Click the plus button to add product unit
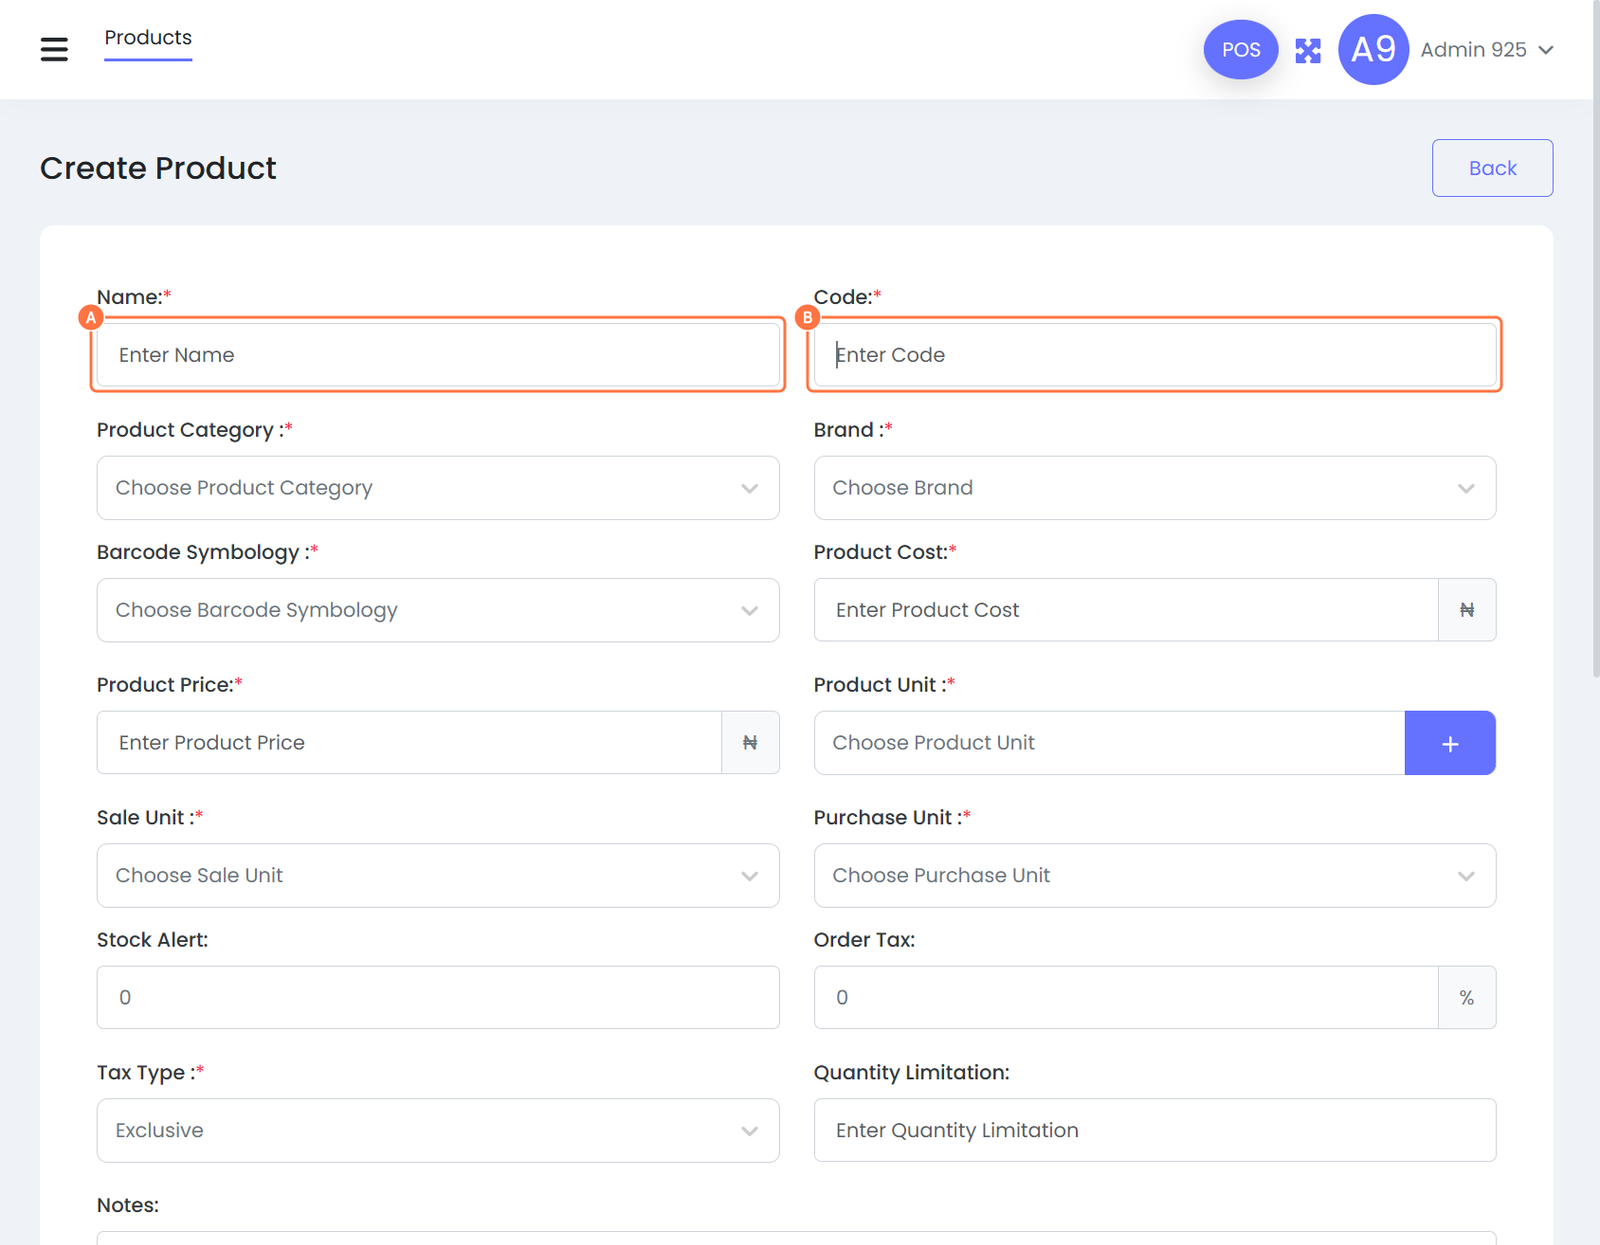Screen dimensions: 1600x1245 pos(1449,743)
